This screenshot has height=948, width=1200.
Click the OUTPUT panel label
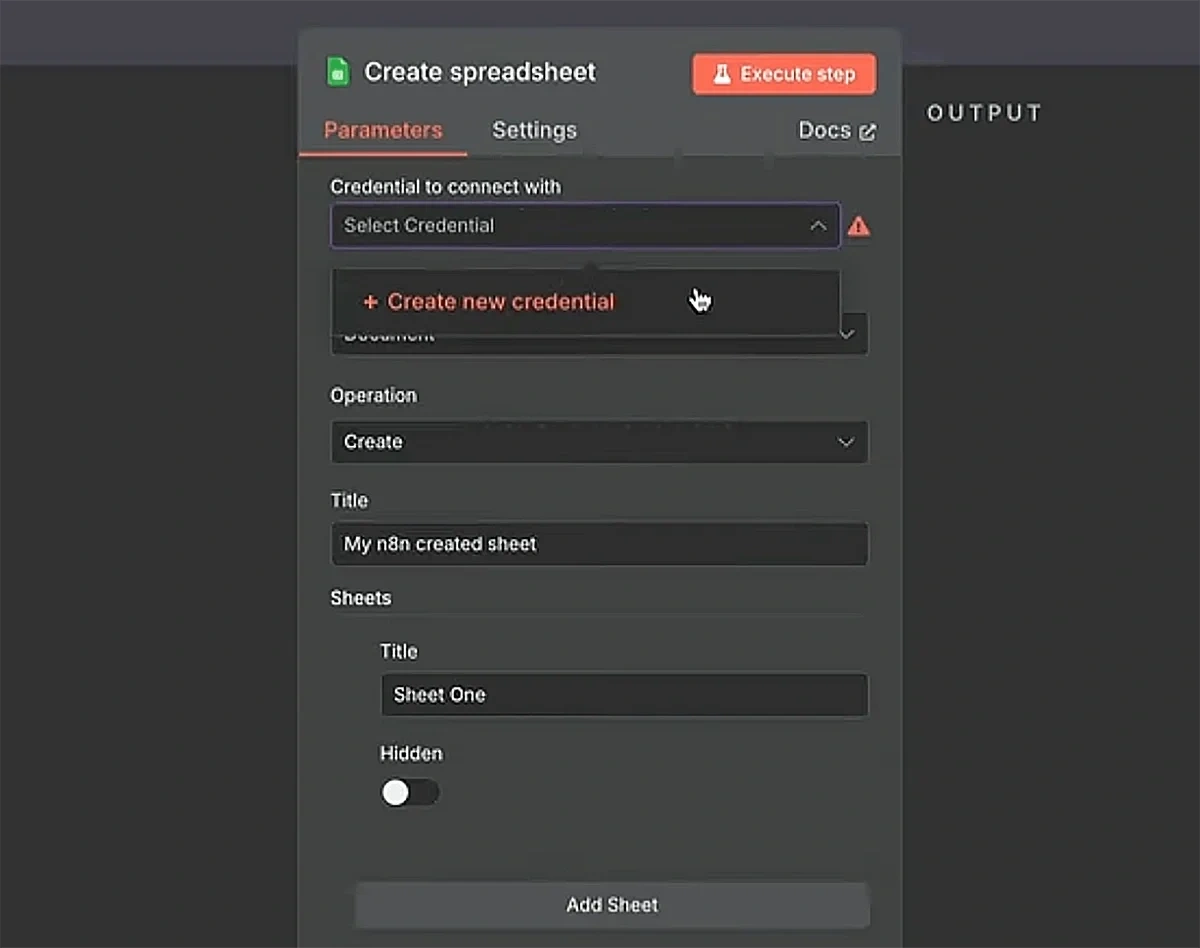click(984, 112)
